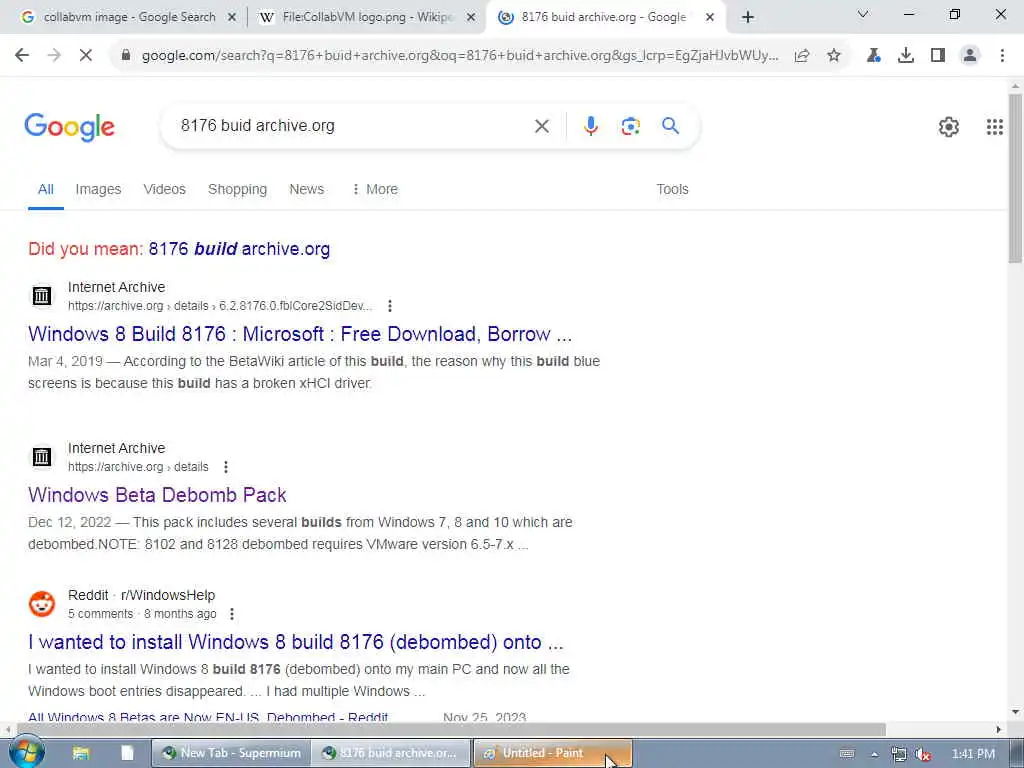The height and width of the screenshot is (768, 1024).
Task: Open 'All Windows 8 Betas are Now EN-US' link
Action: 208,718
